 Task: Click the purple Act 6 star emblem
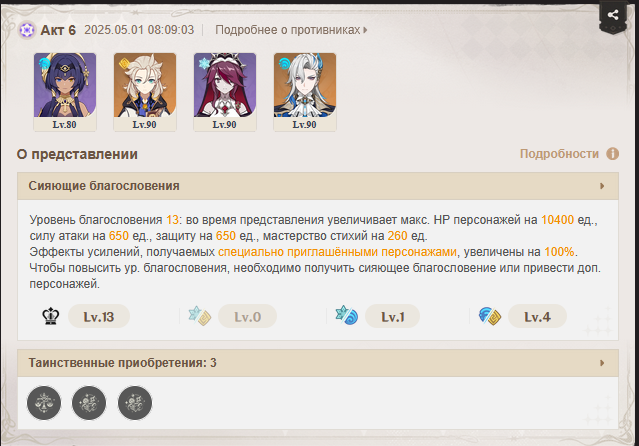pyautogui.click(x=27, y=30)
